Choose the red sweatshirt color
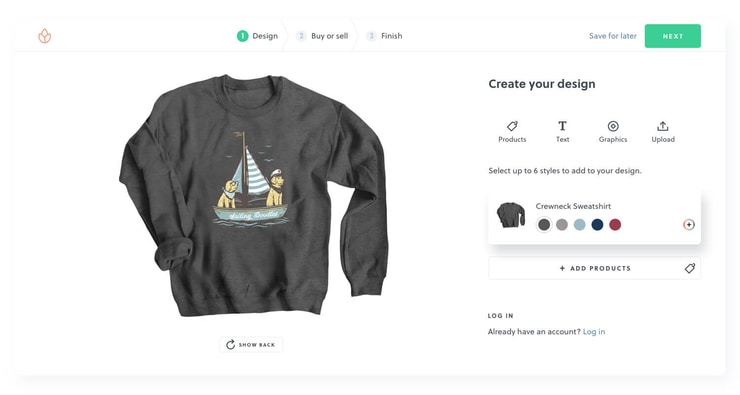 click(615, 225)
